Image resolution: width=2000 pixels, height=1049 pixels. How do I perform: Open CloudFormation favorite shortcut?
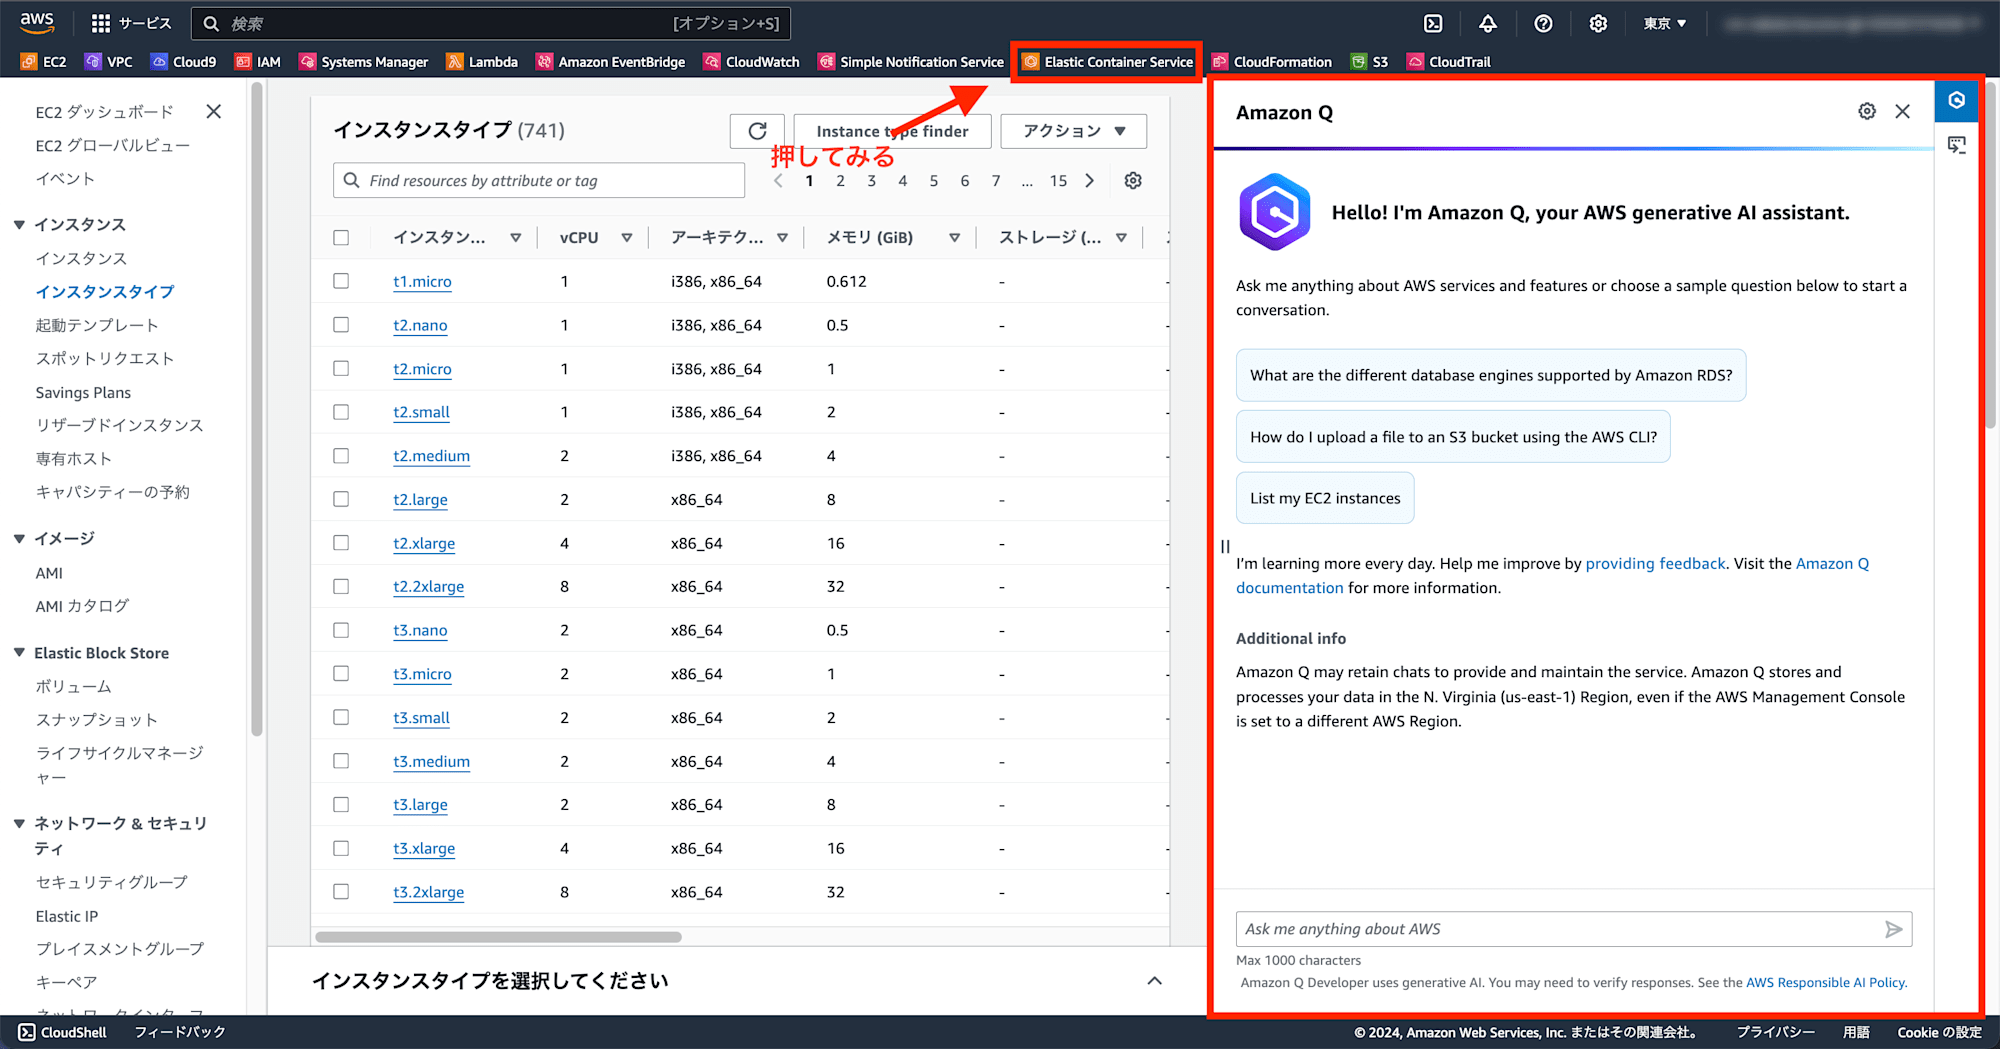click(1272, 62)
